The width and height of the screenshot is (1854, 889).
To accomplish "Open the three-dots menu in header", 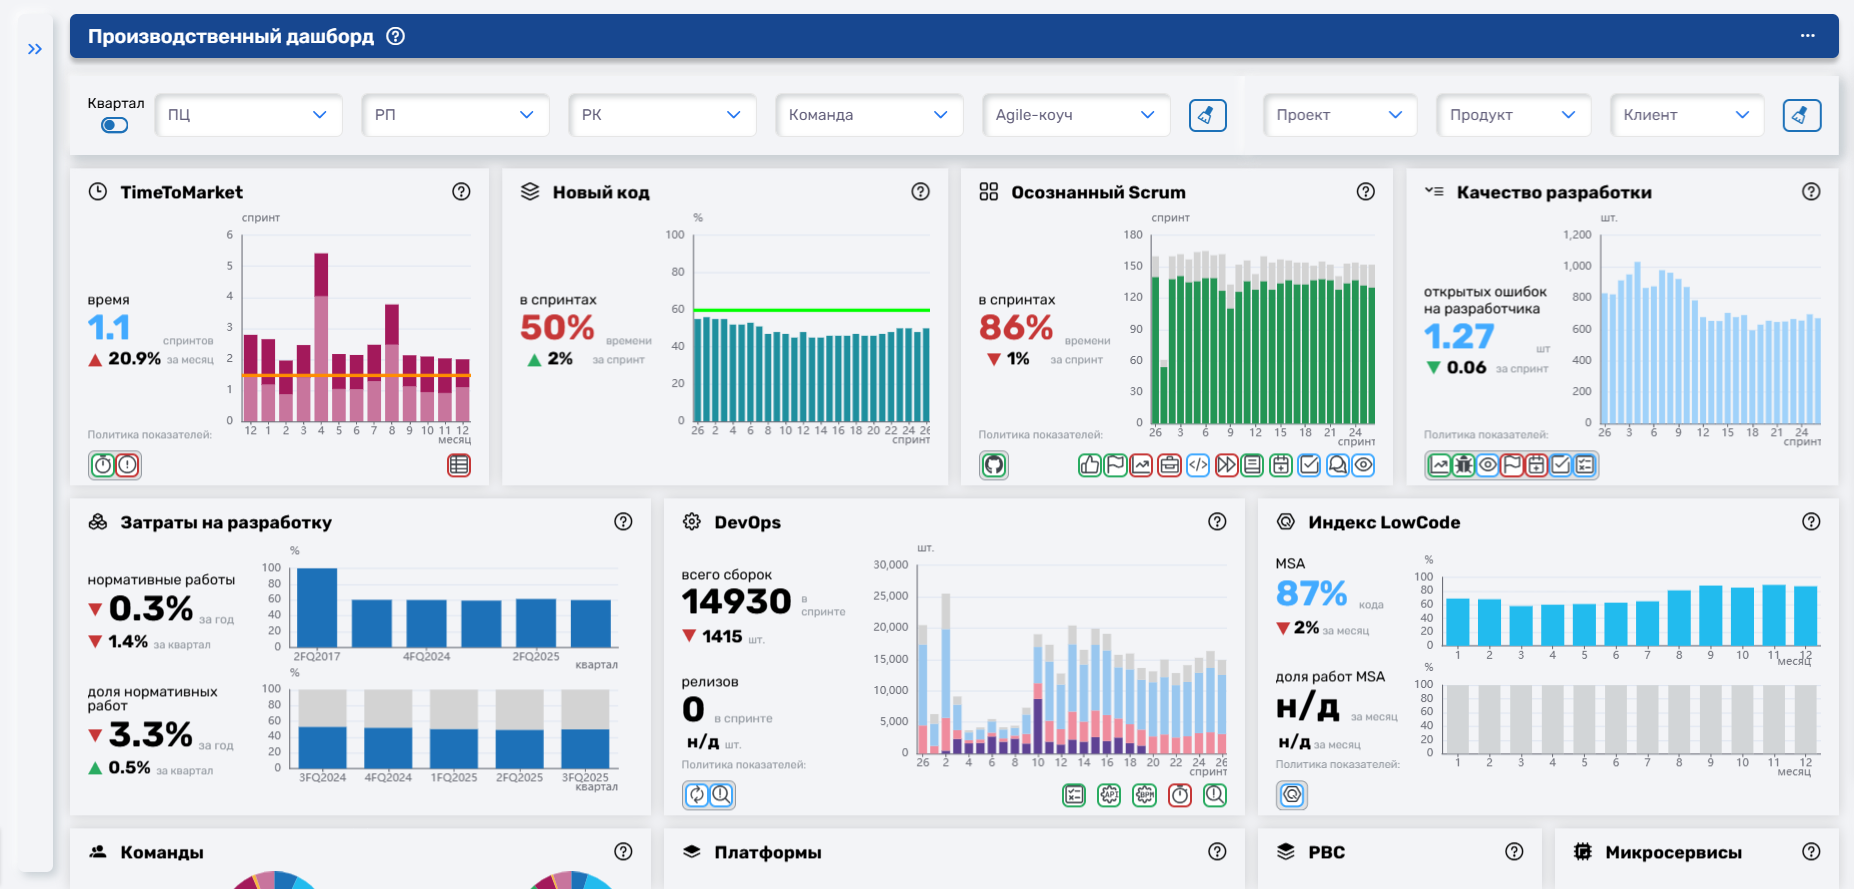I will coord(1807,36).
